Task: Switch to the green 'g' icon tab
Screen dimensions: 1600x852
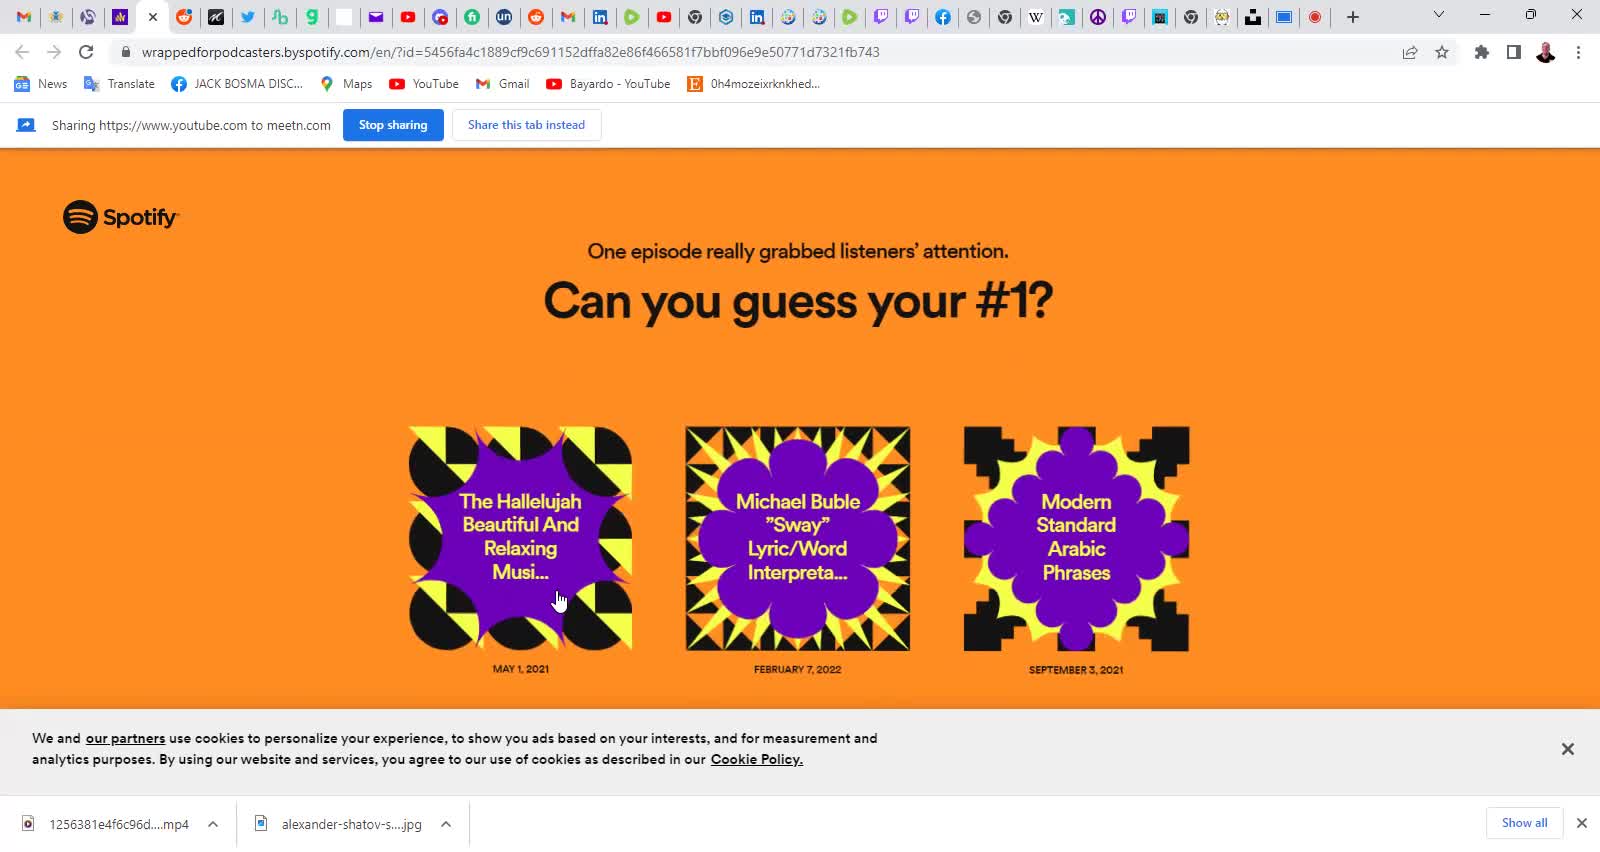Action: (x=312, y=17)
